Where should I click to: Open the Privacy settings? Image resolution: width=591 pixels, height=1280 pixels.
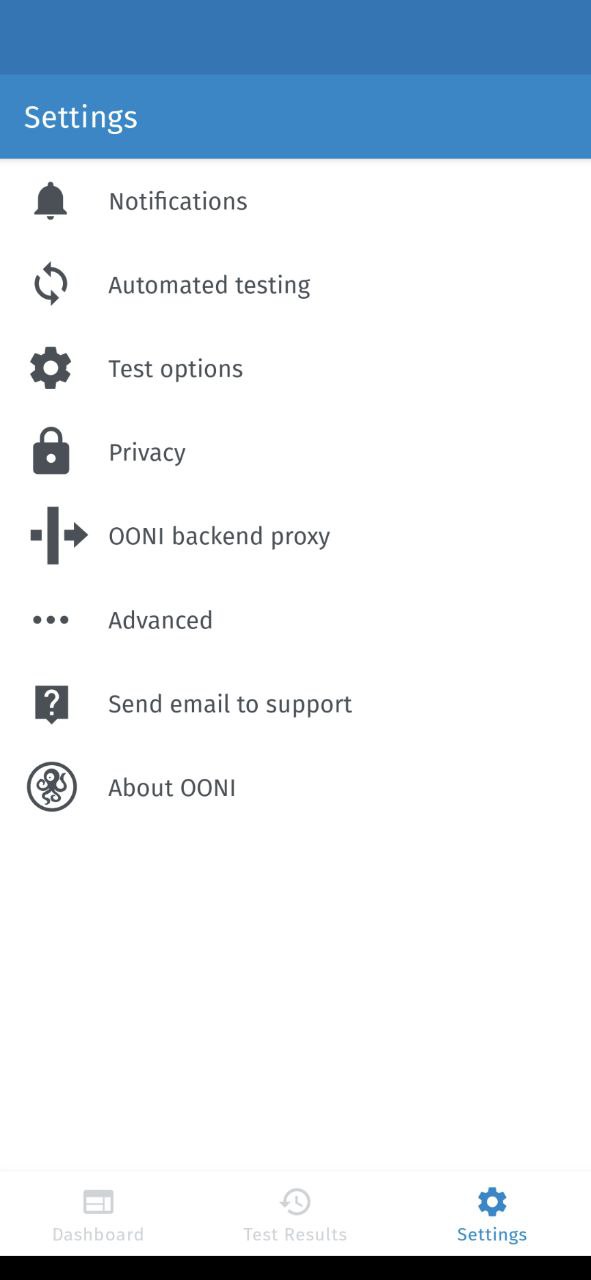295,452
